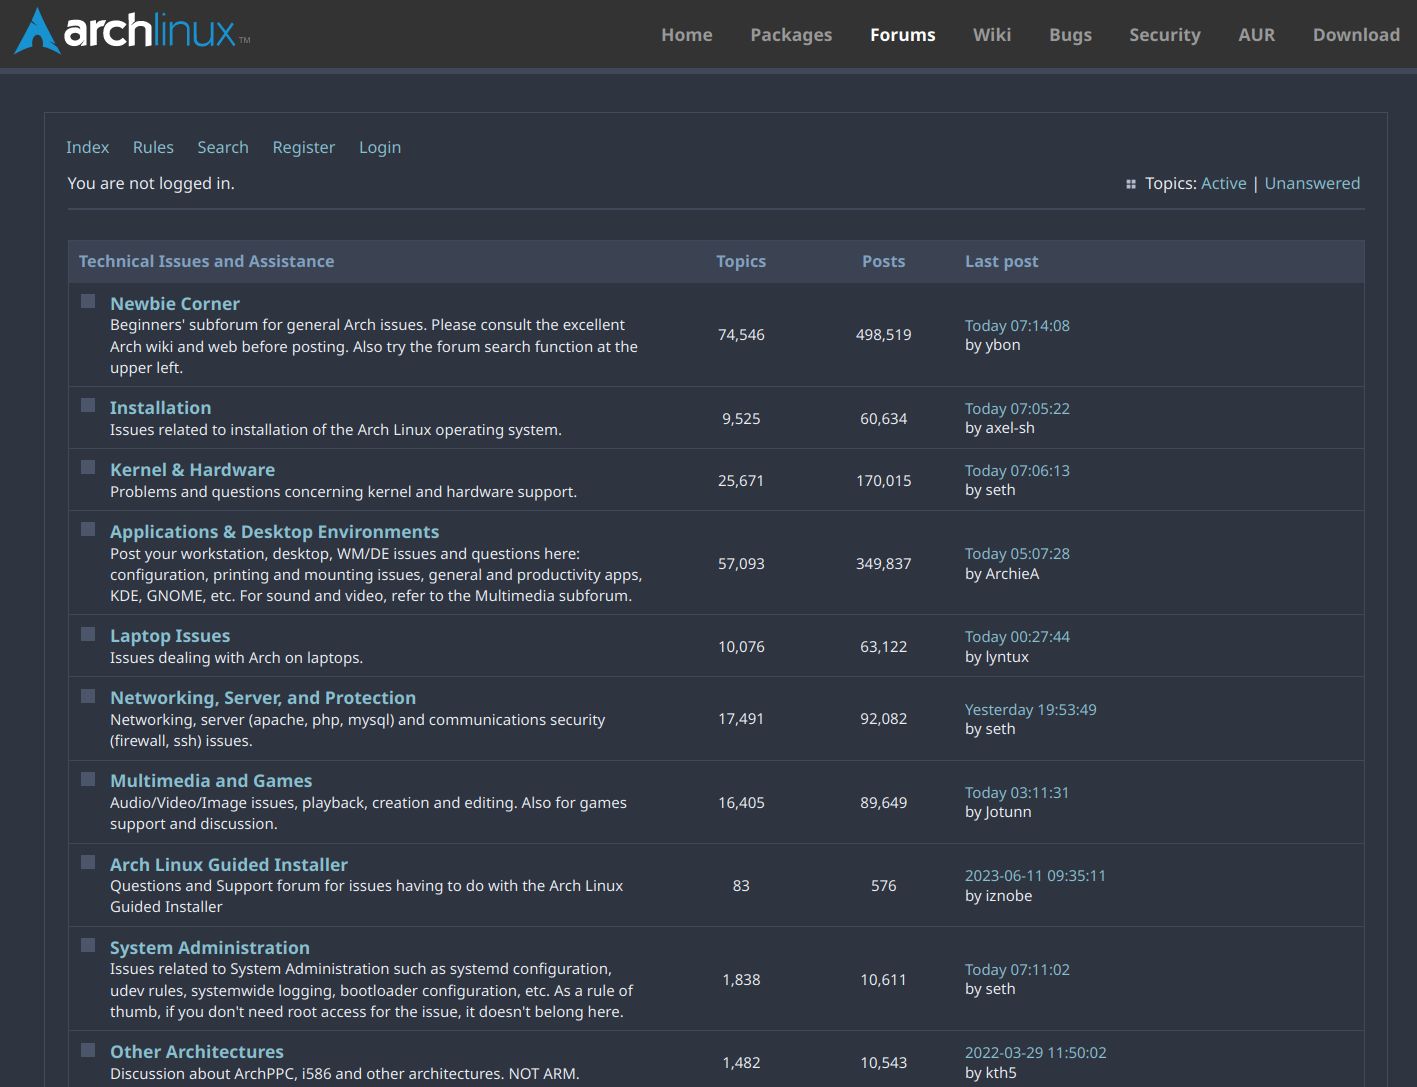The image size is (1417, 1087).
Task: Open Networking, Server, and Protection forum
Action: 263,698
